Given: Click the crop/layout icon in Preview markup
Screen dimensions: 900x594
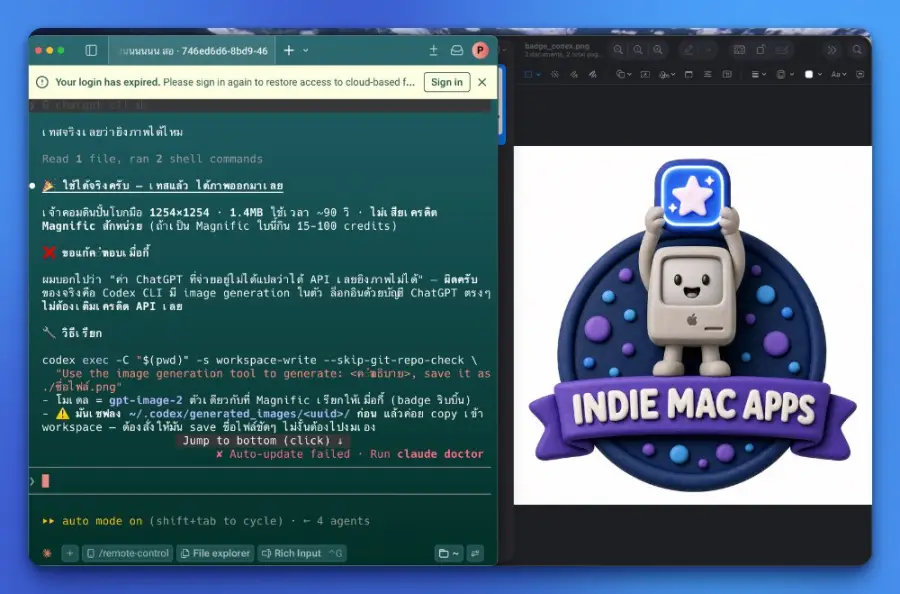Looking at the screenshot, I should pyautogui.click(x=727, y=74).
